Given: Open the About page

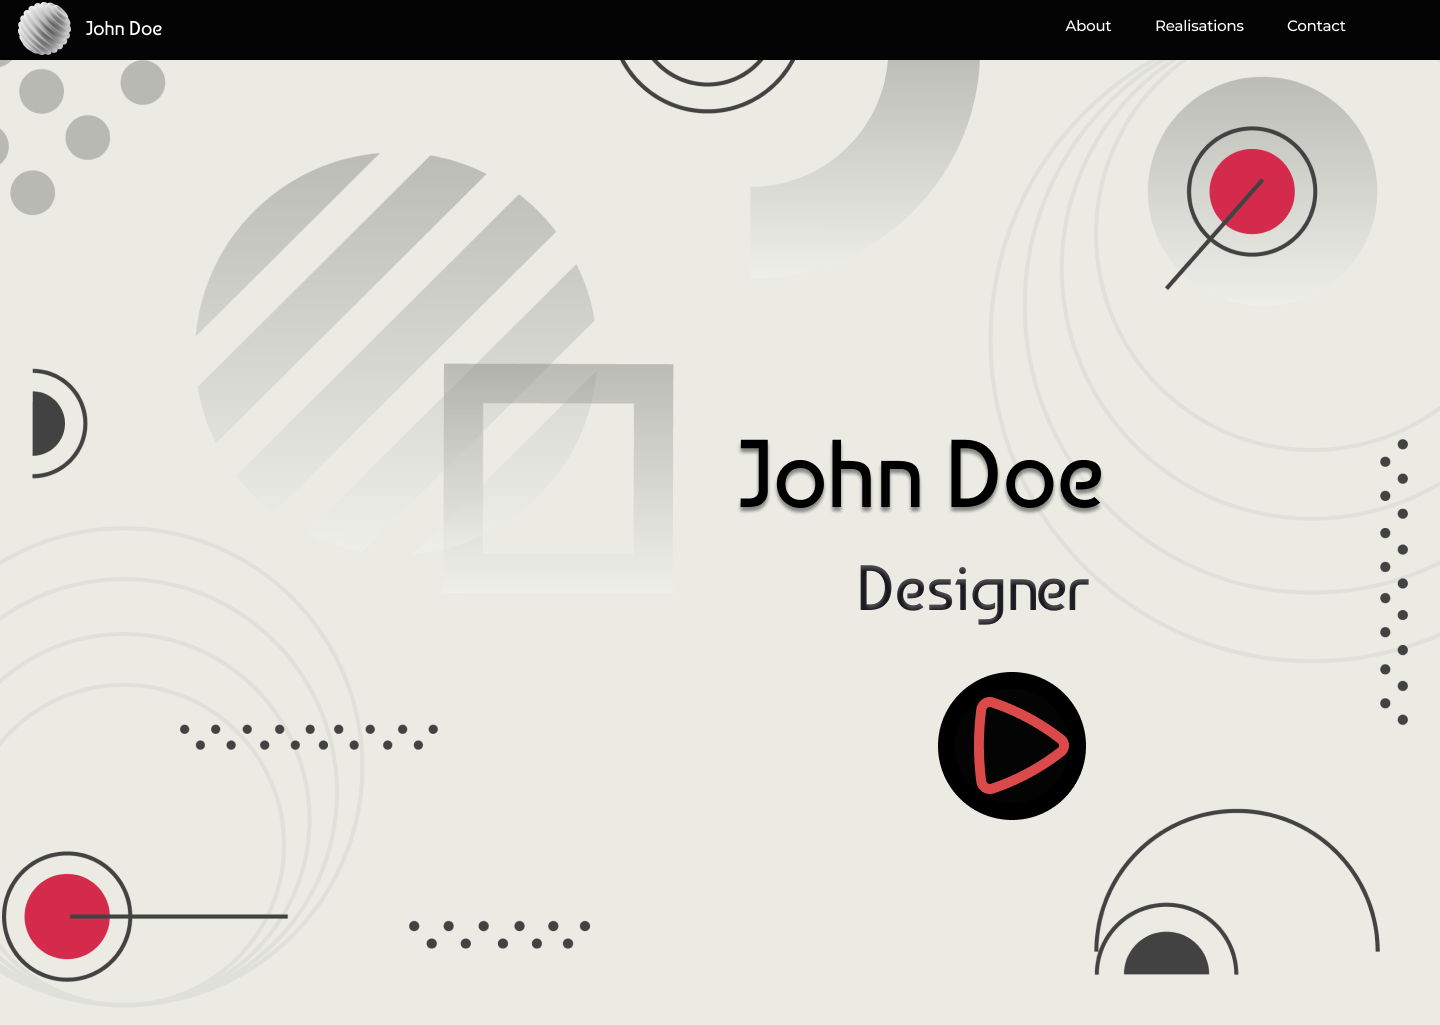Looking at the screenshot, I should pyautogui.click(x=1088, y=26).
